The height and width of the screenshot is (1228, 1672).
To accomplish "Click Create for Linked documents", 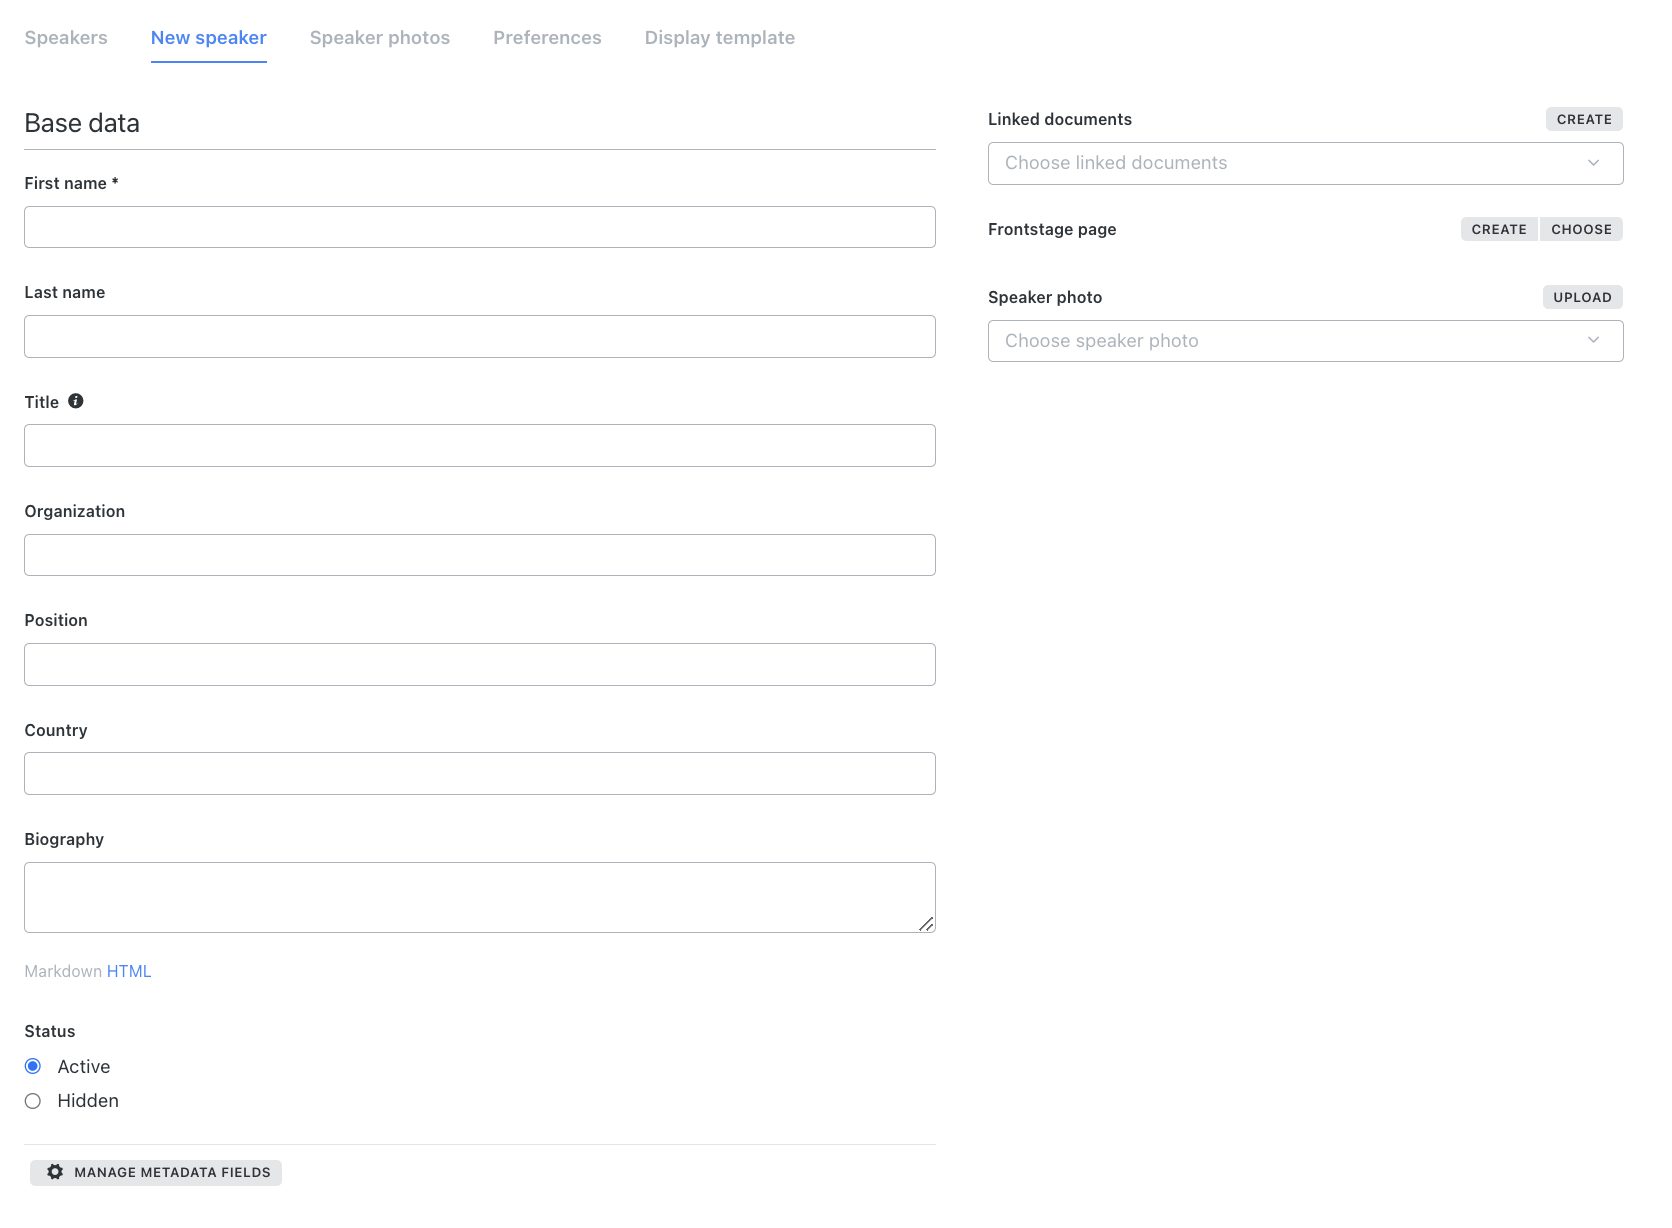I will click(1584, 119).
